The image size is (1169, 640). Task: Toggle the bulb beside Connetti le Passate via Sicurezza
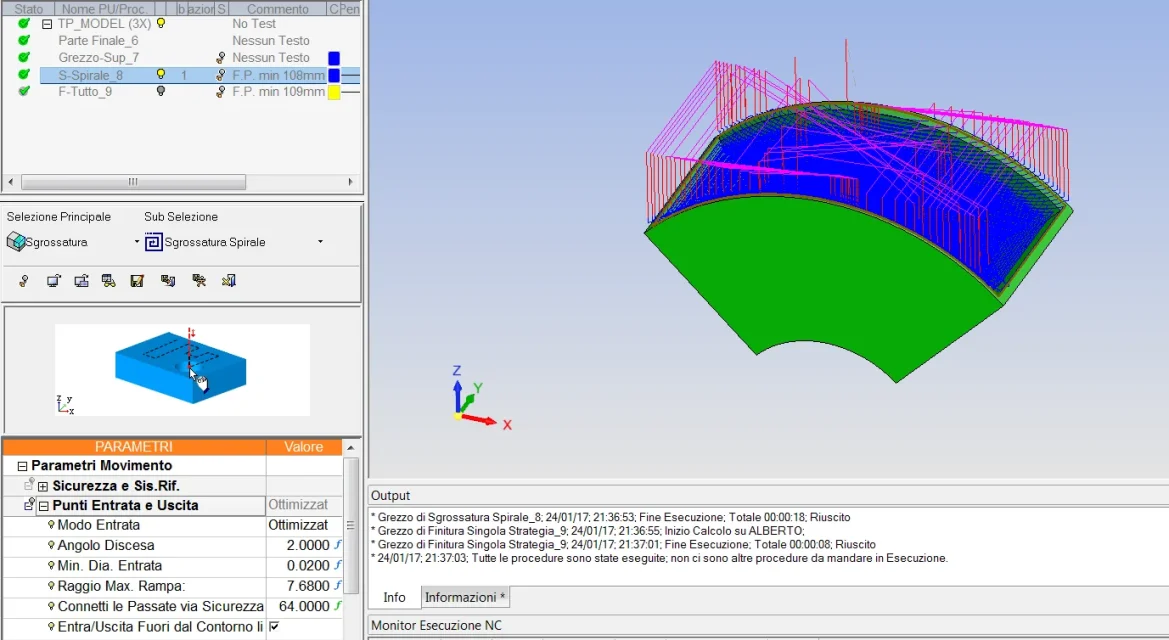pos(51,606)
